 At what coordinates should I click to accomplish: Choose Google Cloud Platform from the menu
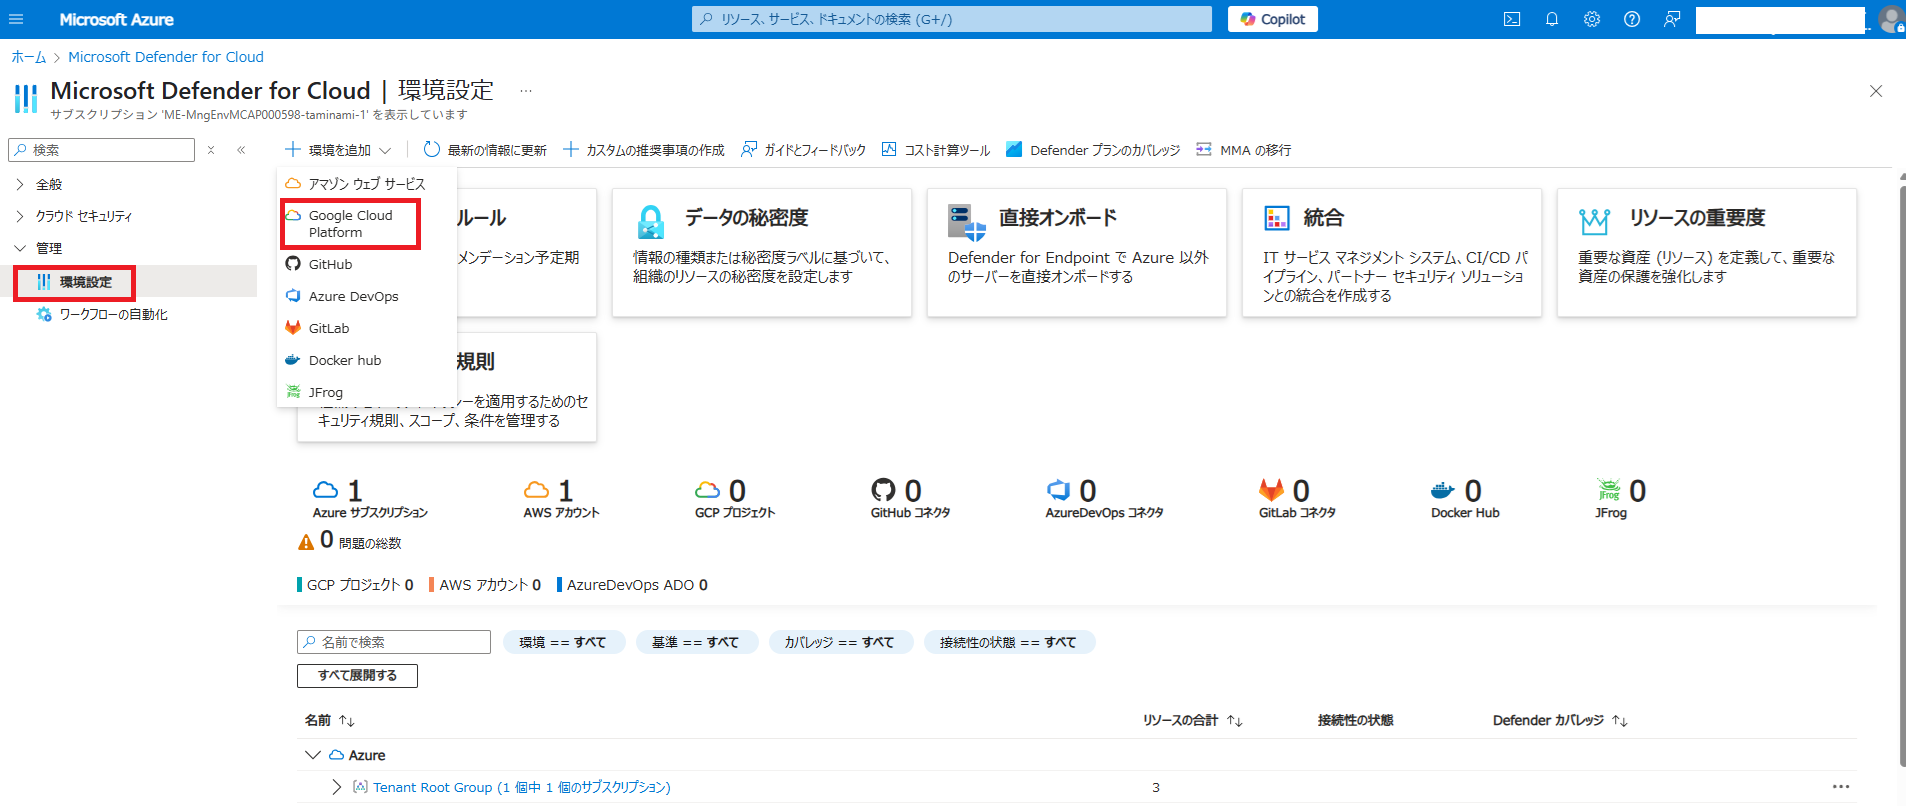click(351, 224)
